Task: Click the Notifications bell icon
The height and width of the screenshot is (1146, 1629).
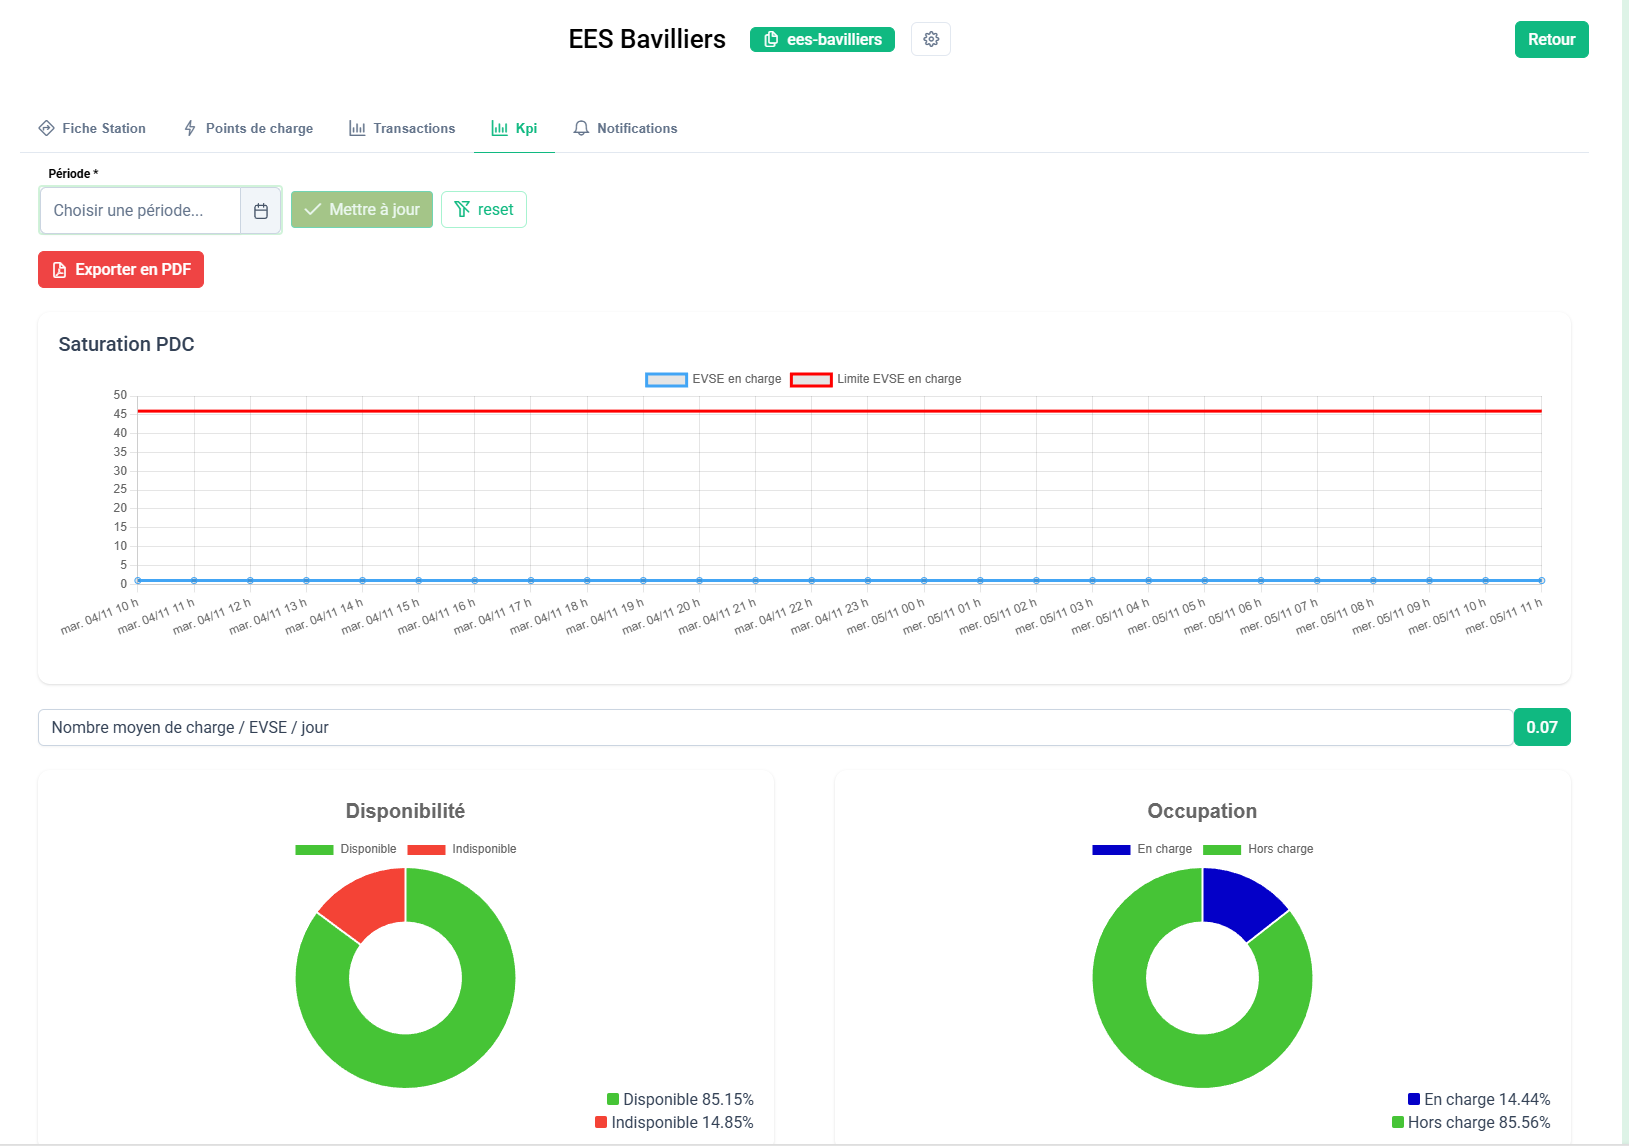Action: [x=581, y=128]
